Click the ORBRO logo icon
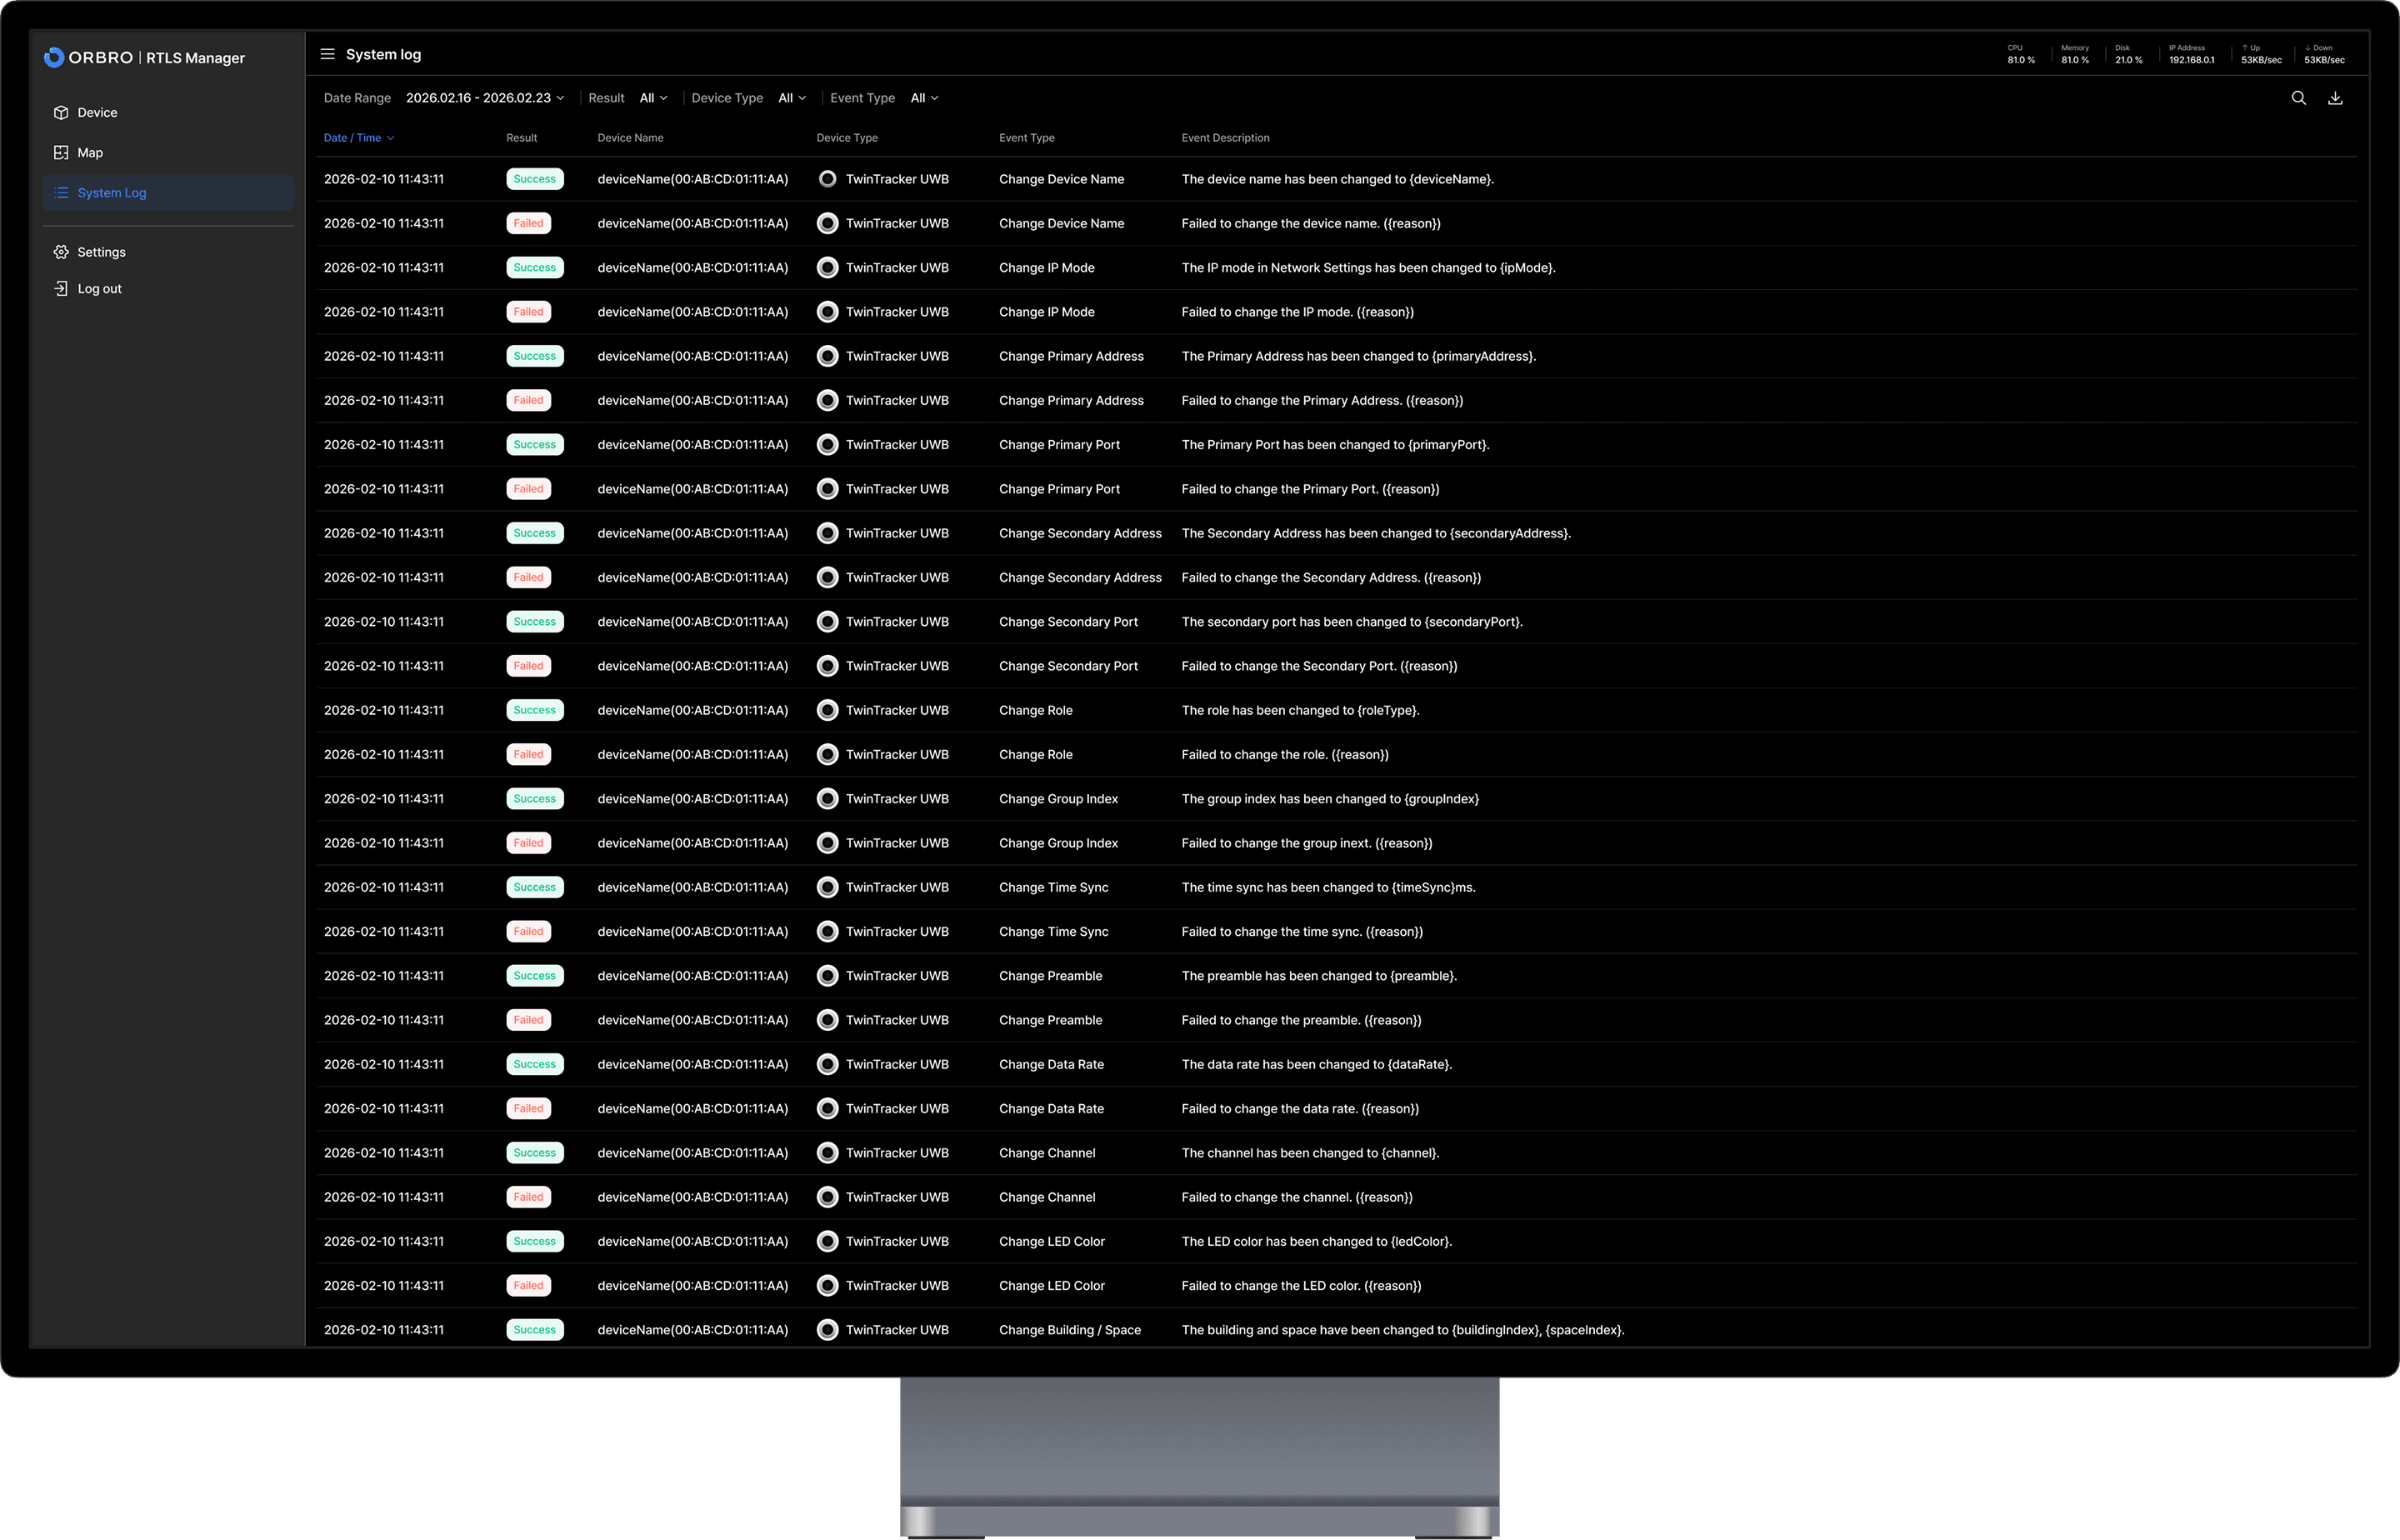 pyautogui.click(x=53, y=57)
